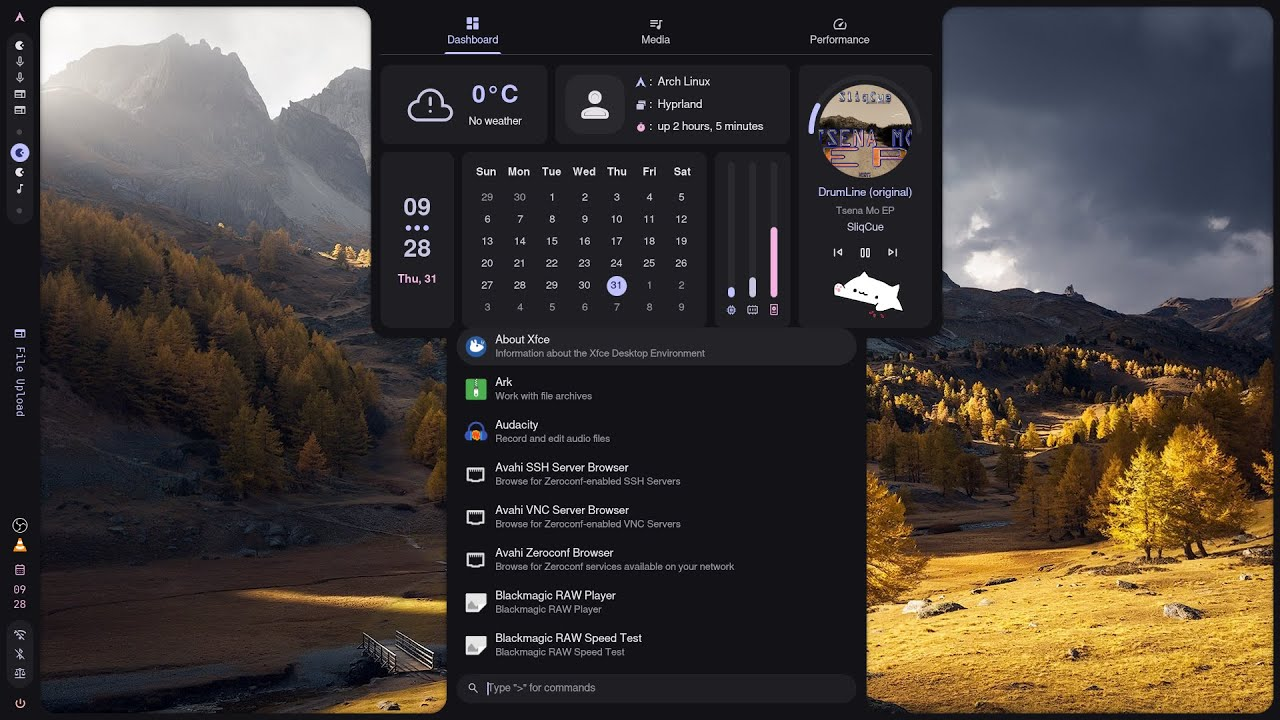Pause the DrumLine track
This screenshot has width=1280, height=720.
pos(865,253)
